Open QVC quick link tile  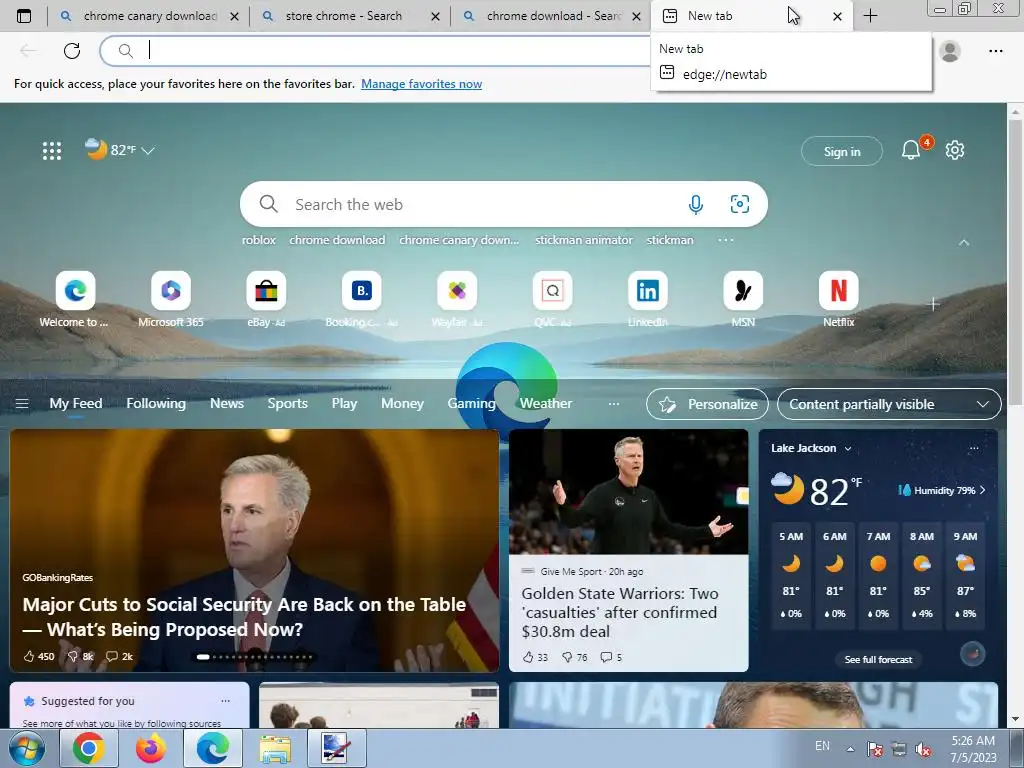click(552, 291)
